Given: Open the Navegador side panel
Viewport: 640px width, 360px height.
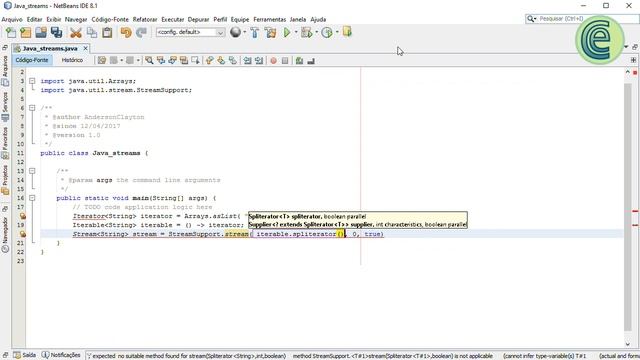Looking at the screenshot, I should pyautogui.click(x=5, y=235).
